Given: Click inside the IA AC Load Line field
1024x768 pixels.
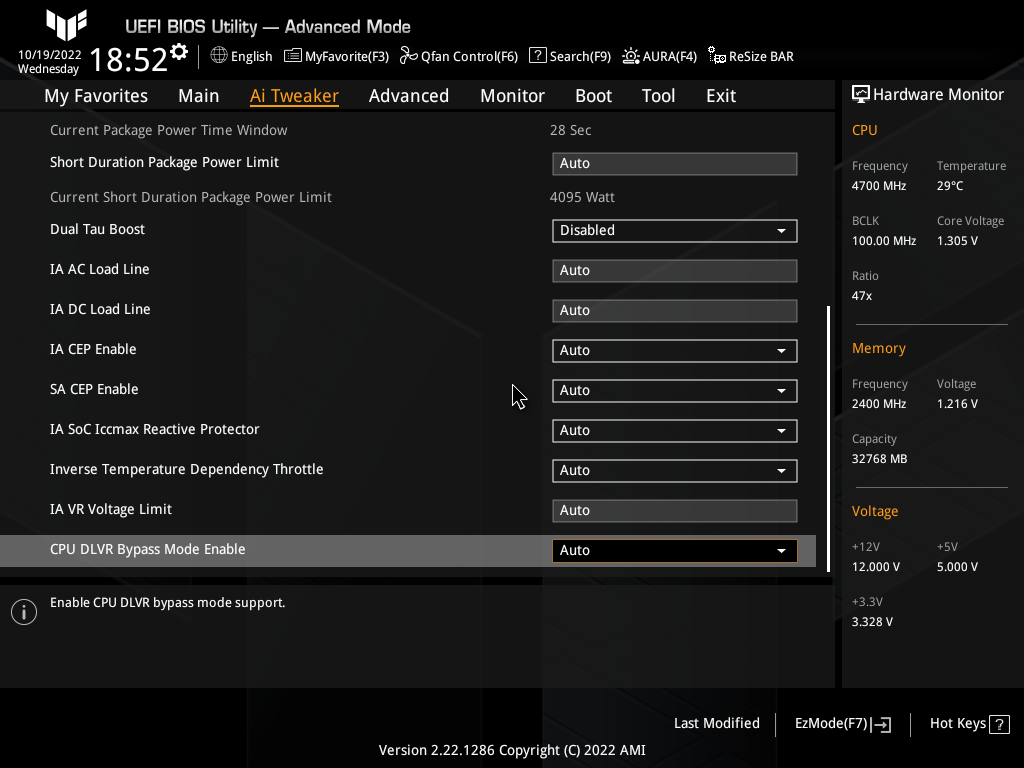Looking at the screenshot, I should tap(674, 270).
